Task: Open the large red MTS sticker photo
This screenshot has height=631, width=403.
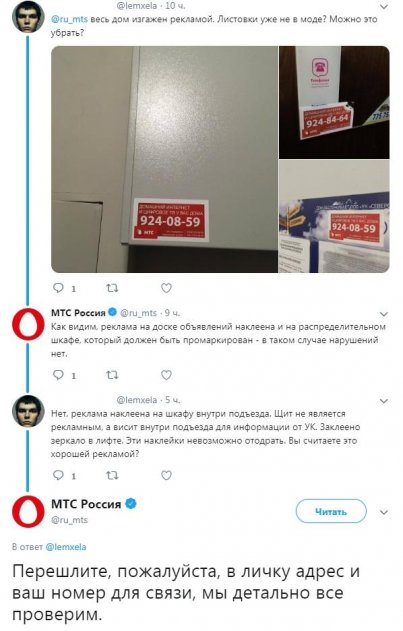Action: point(165,159)
